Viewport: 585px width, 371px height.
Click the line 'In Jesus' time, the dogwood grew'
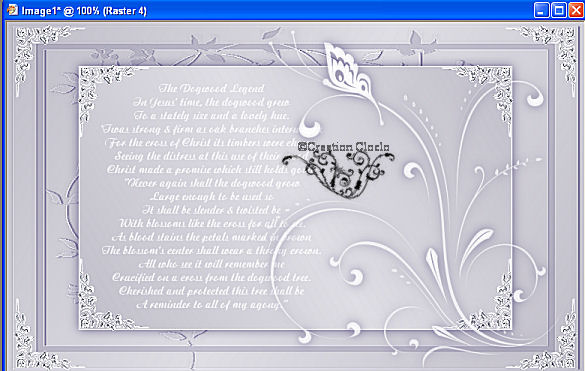(x=211, y=102)
